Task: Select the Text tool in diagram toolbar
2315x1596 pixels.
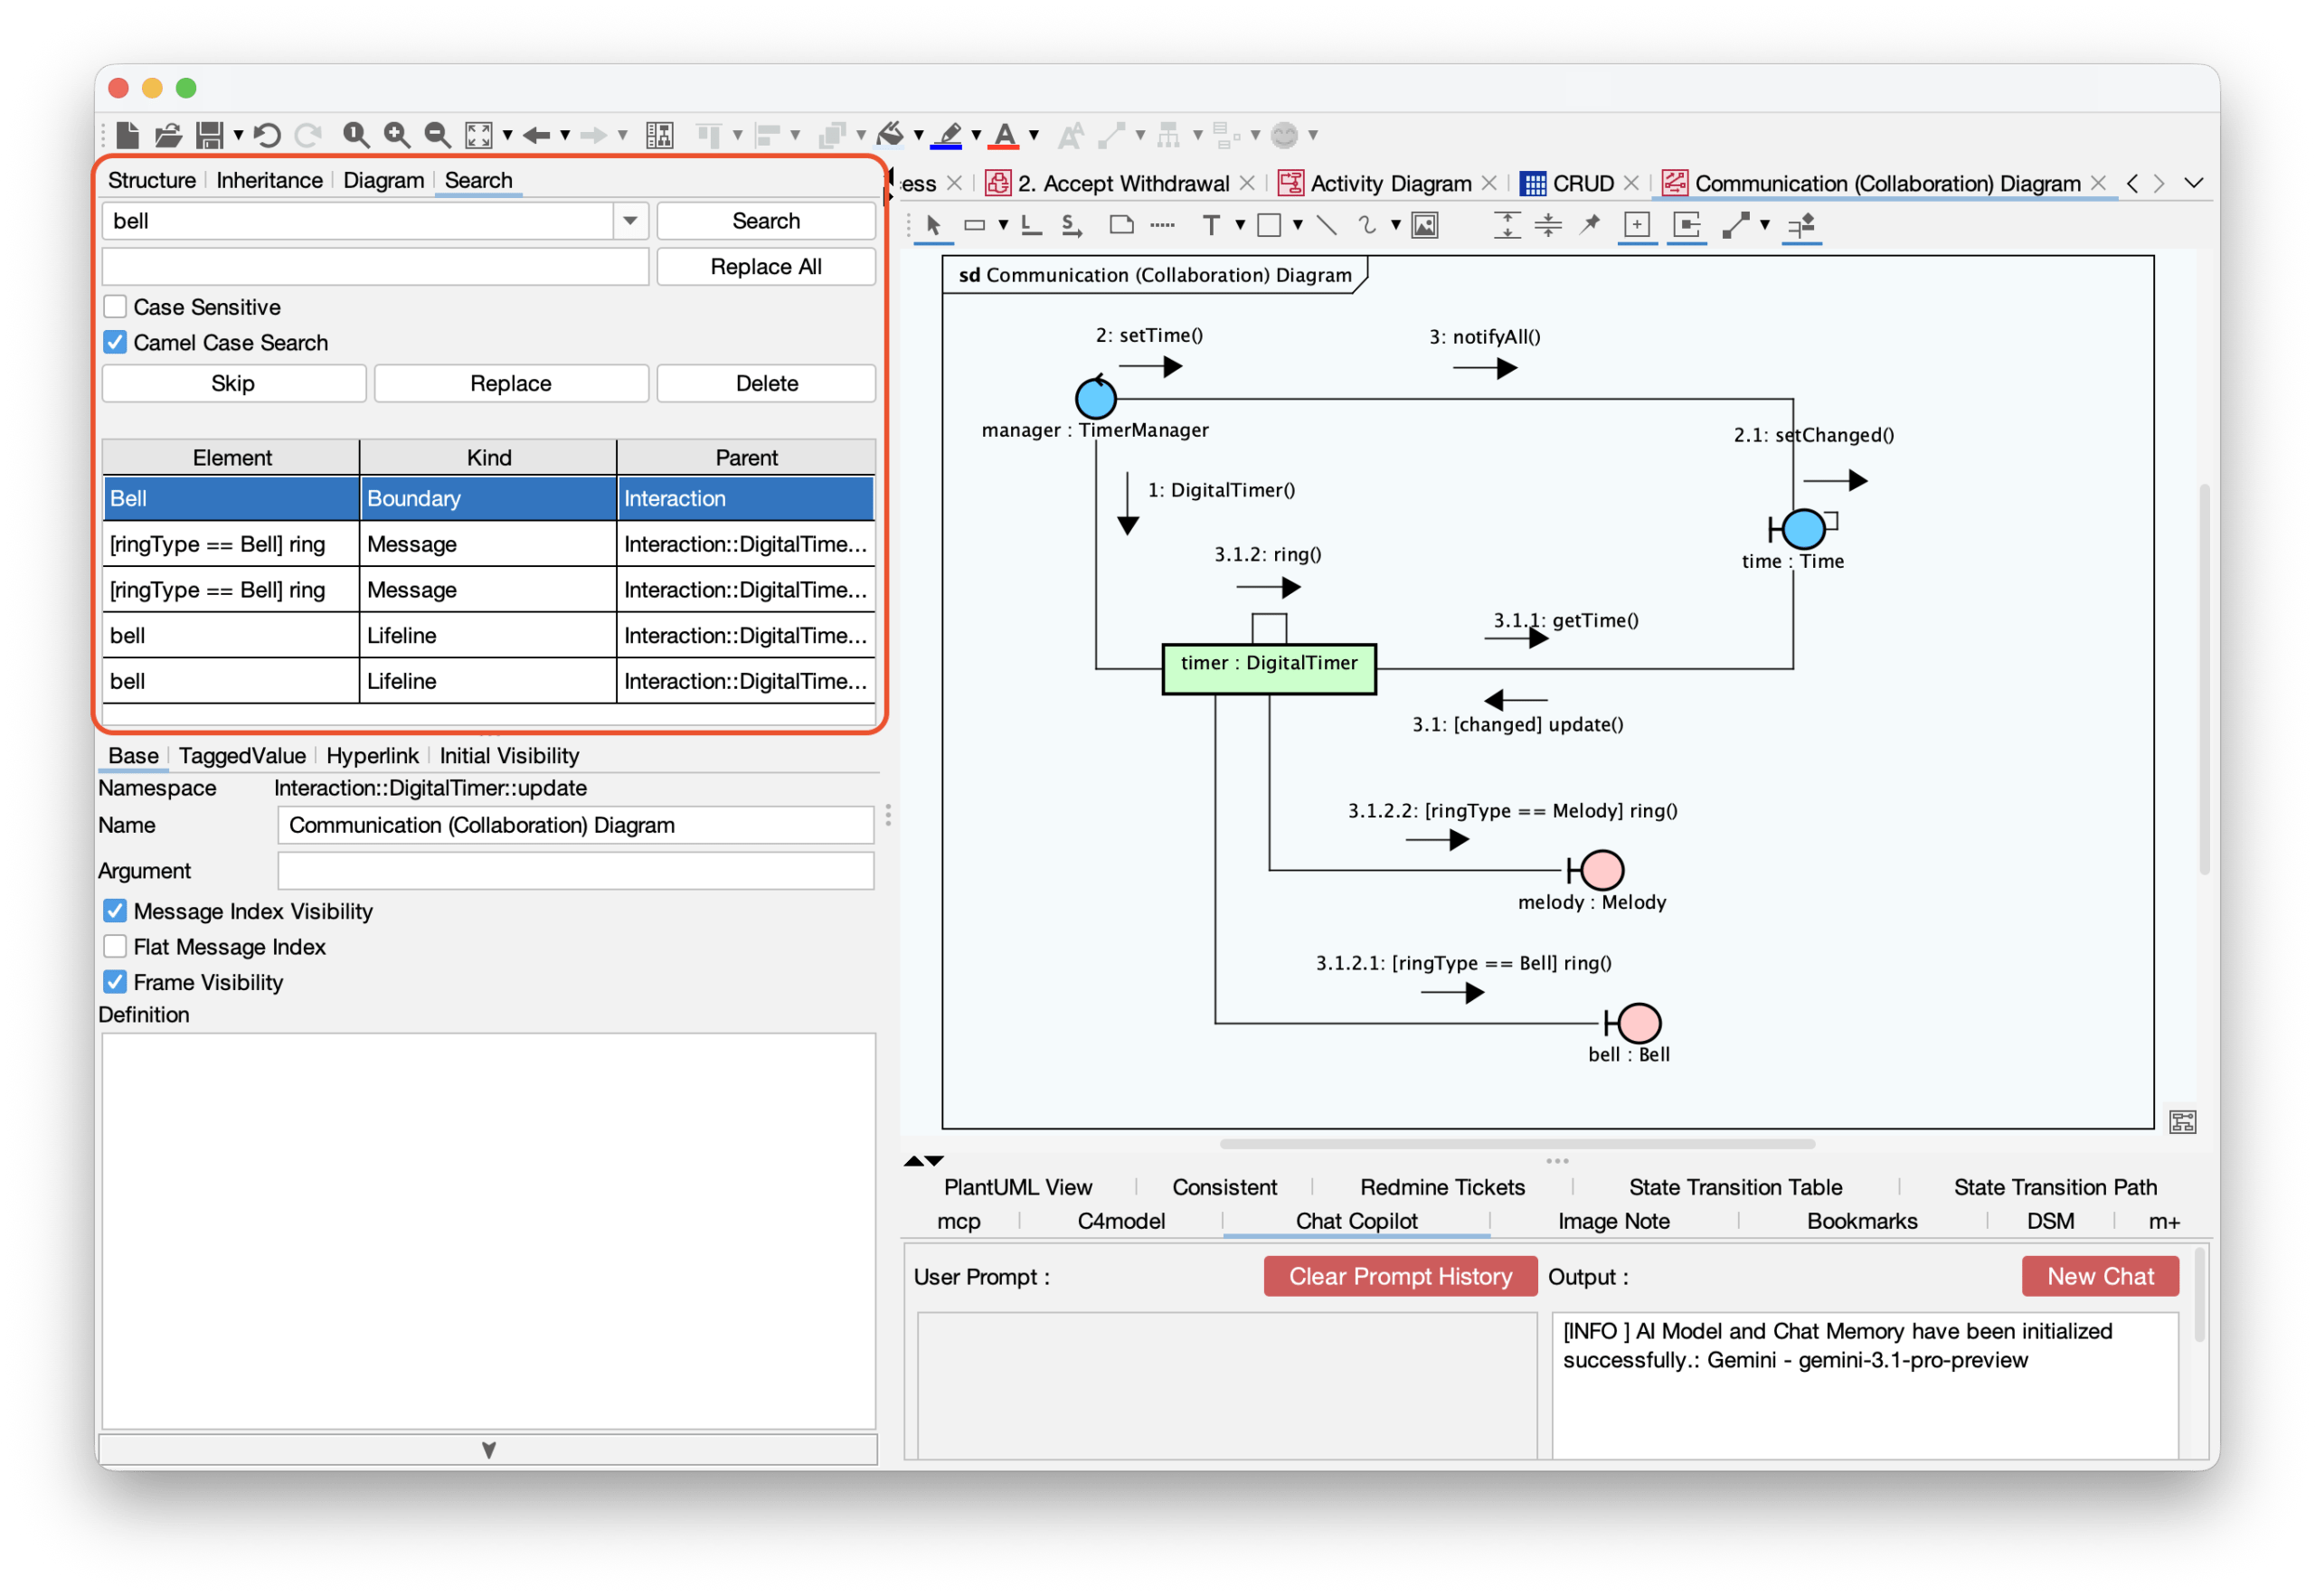Action: click(1210, 225)
